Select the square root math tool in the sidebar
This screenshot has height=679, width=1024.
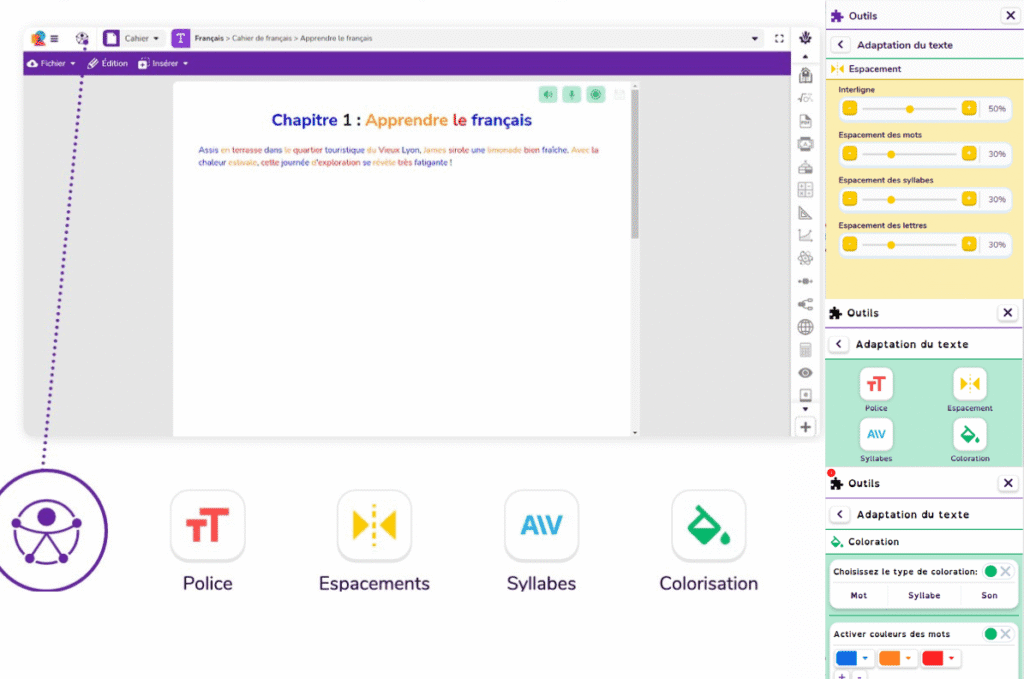click(806, 97)
